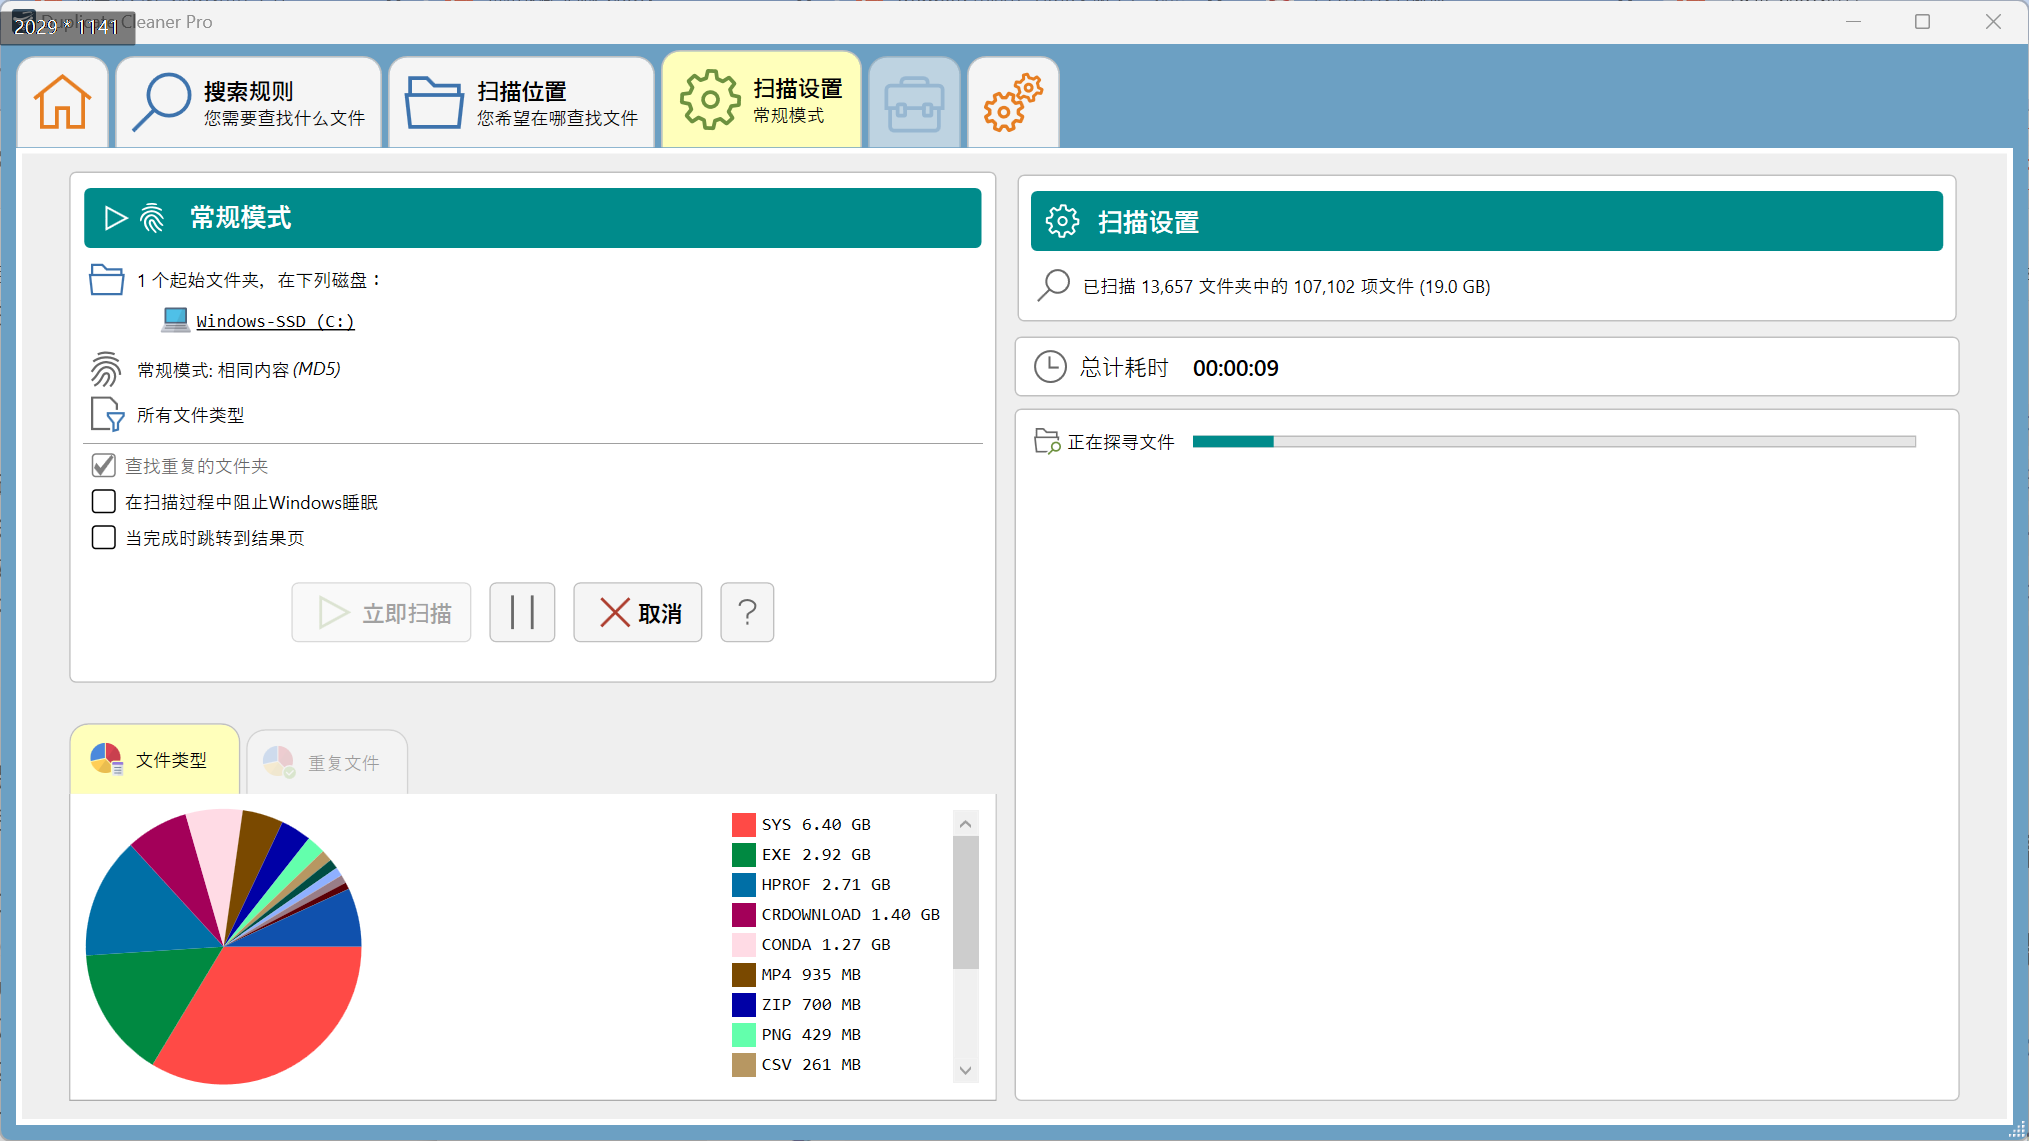Select the 文件类型 chart tab
This screenshot has width=2029, height=1141.
[155, 760]
